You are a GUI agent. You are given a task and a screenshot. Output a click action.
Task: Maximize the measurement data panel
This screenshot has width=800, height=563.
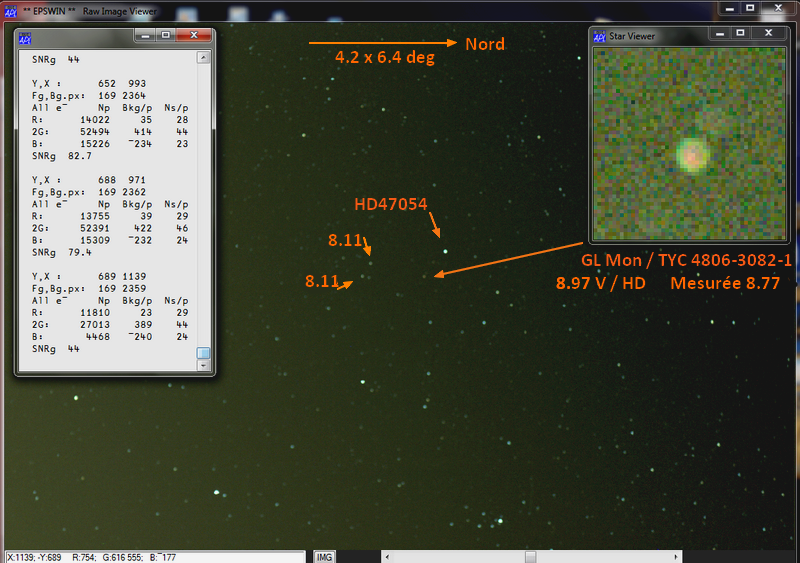coord(166,34)
